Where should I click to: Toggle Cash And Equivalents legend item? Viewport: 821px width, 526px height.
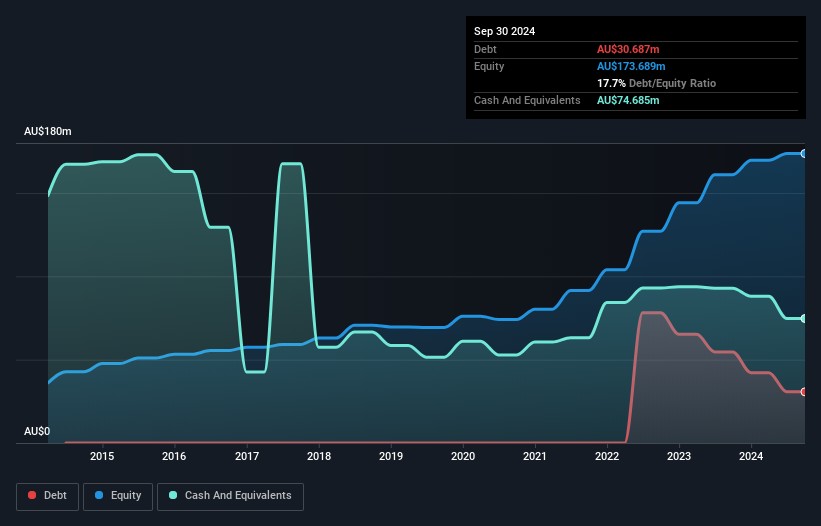[230, 496]
